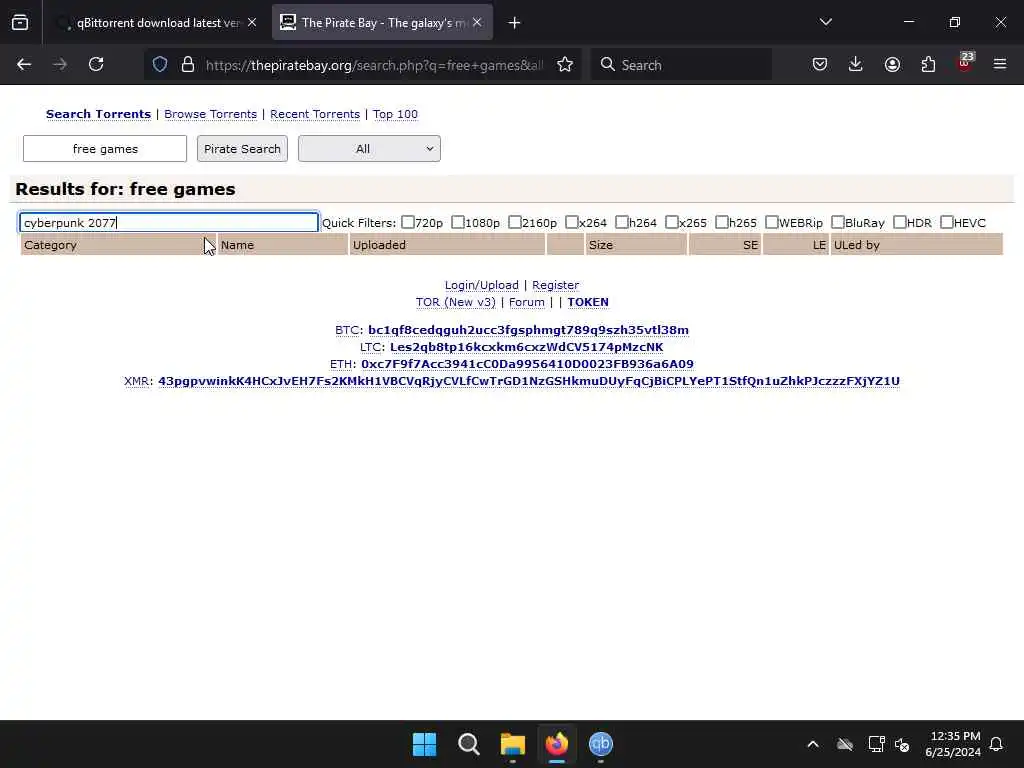Bookmark this page with star icon
The image size is (1024, 768).
point(565,65)
